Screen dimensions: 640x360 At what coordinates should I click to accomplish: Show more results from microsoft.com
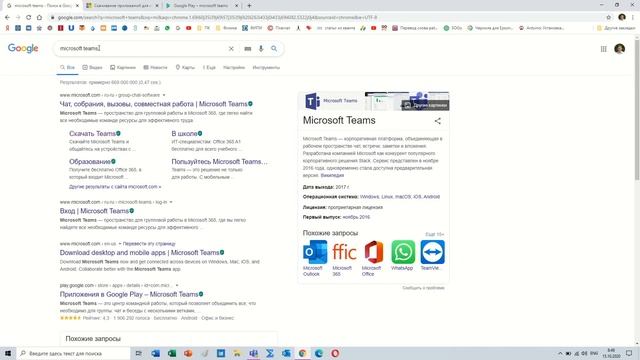coord(115,187)
